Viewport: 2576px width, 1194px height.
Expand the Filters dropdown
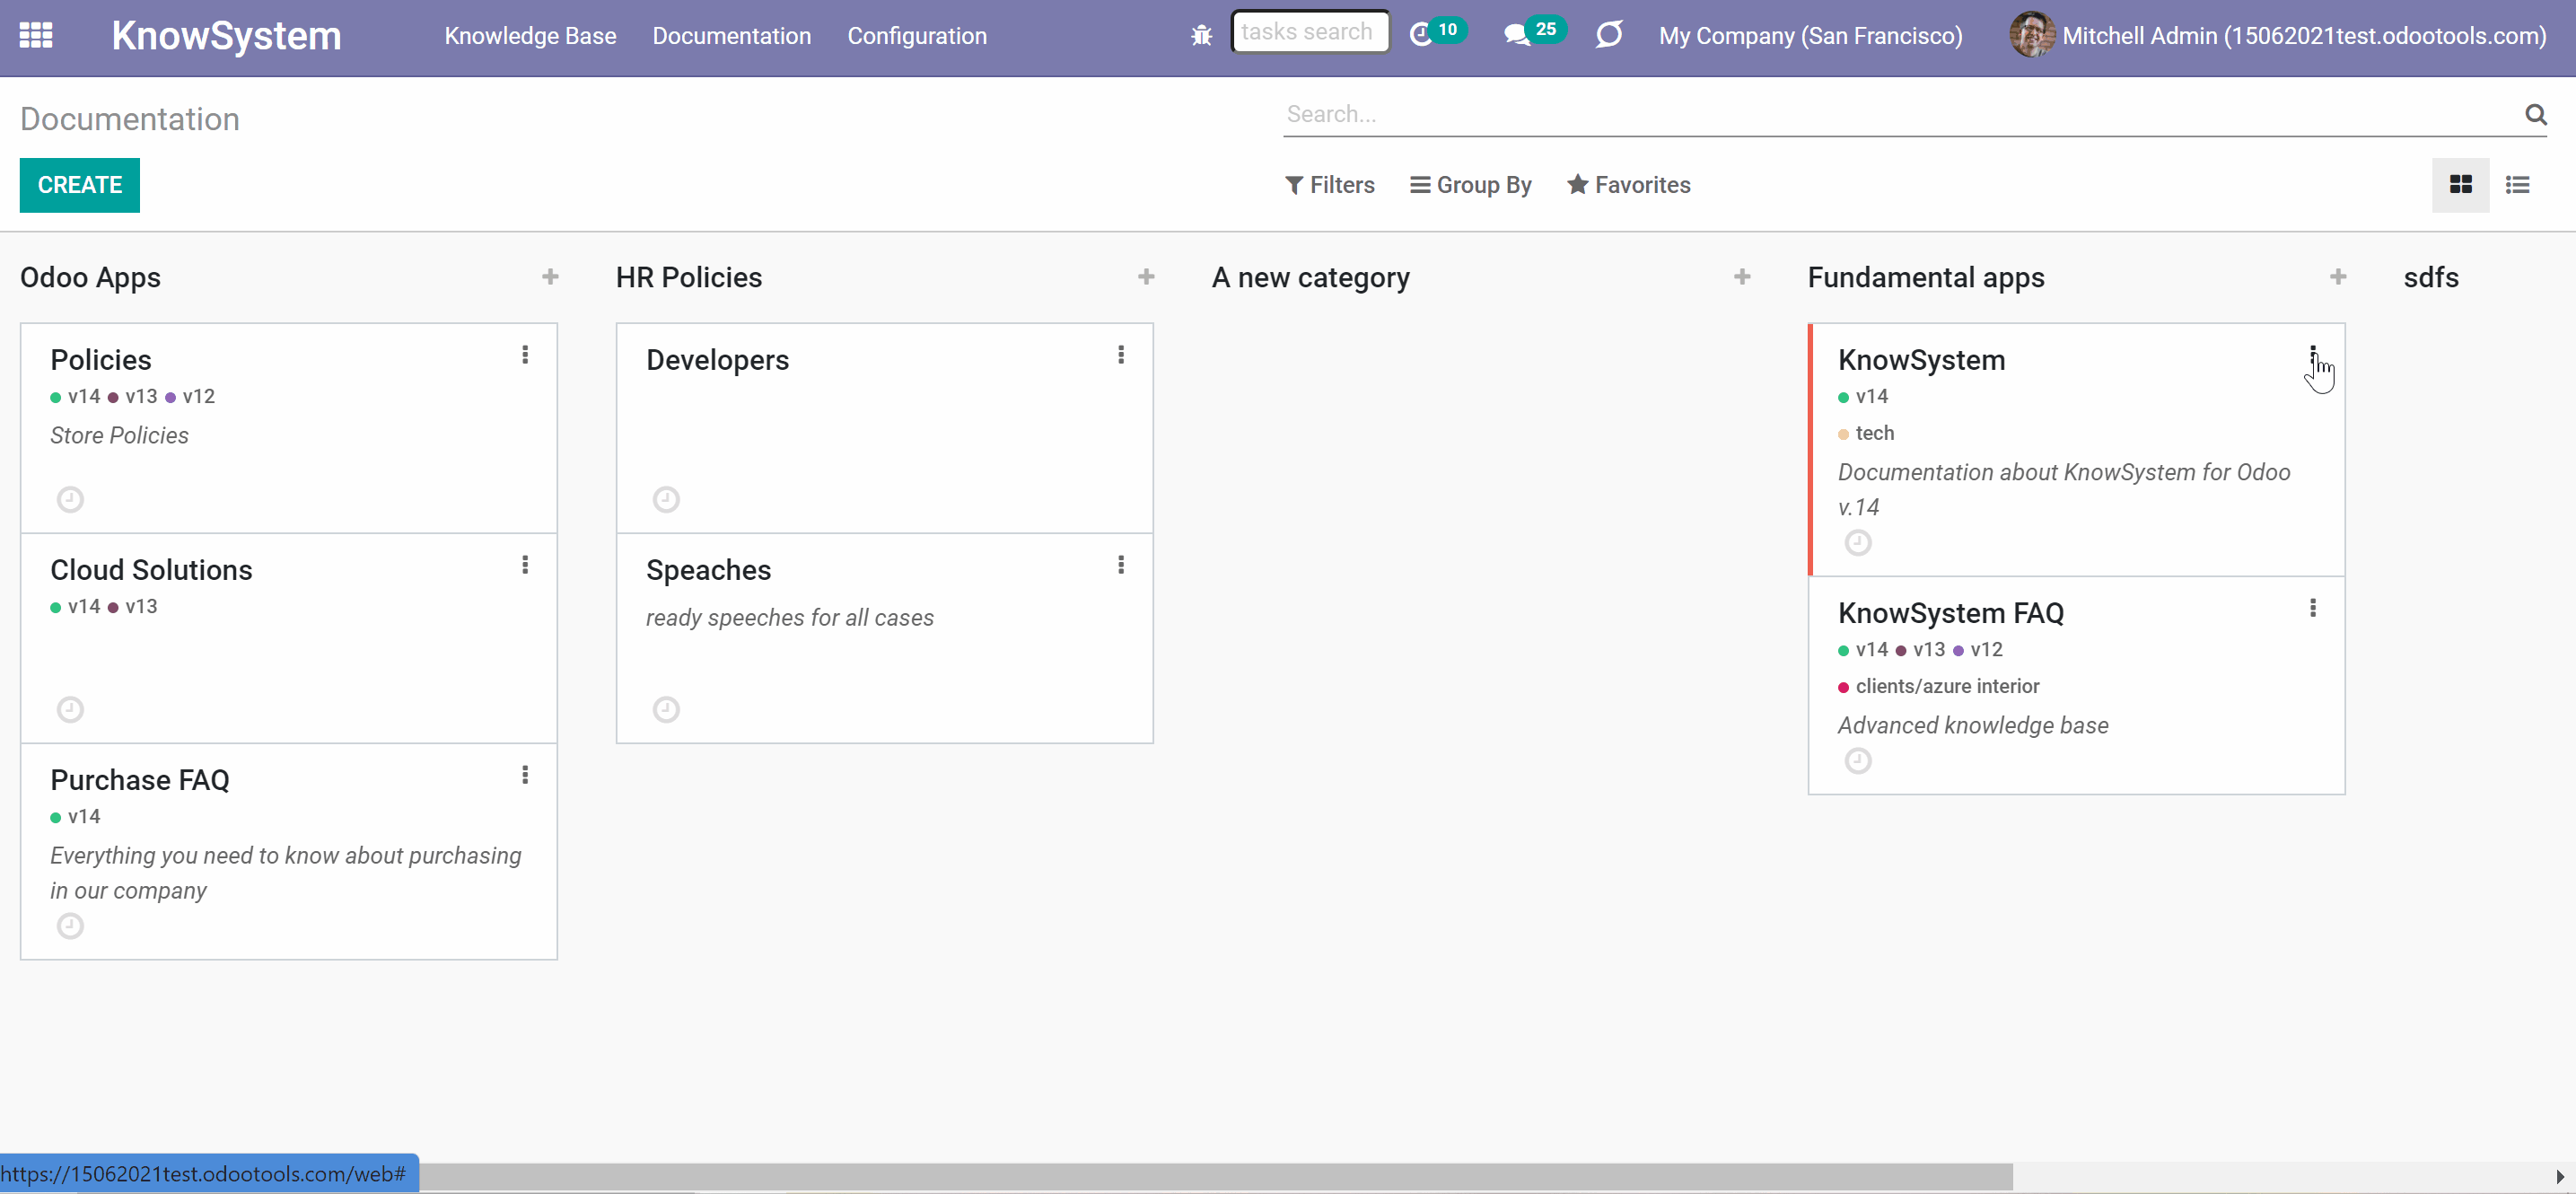(x=1330, y=185)
